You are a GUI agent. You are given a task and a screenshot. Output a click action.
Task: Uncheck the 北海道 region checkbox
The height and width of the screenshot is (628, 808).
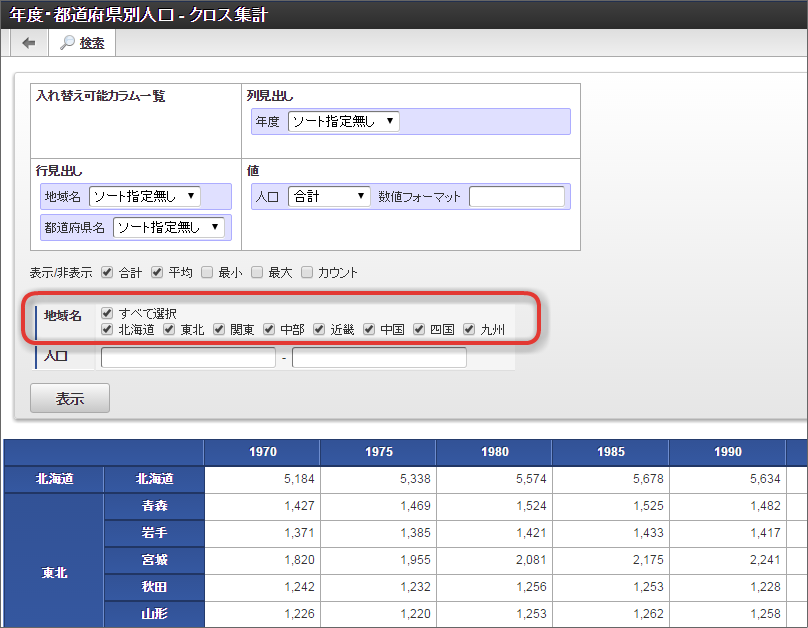tap(107, 329)
